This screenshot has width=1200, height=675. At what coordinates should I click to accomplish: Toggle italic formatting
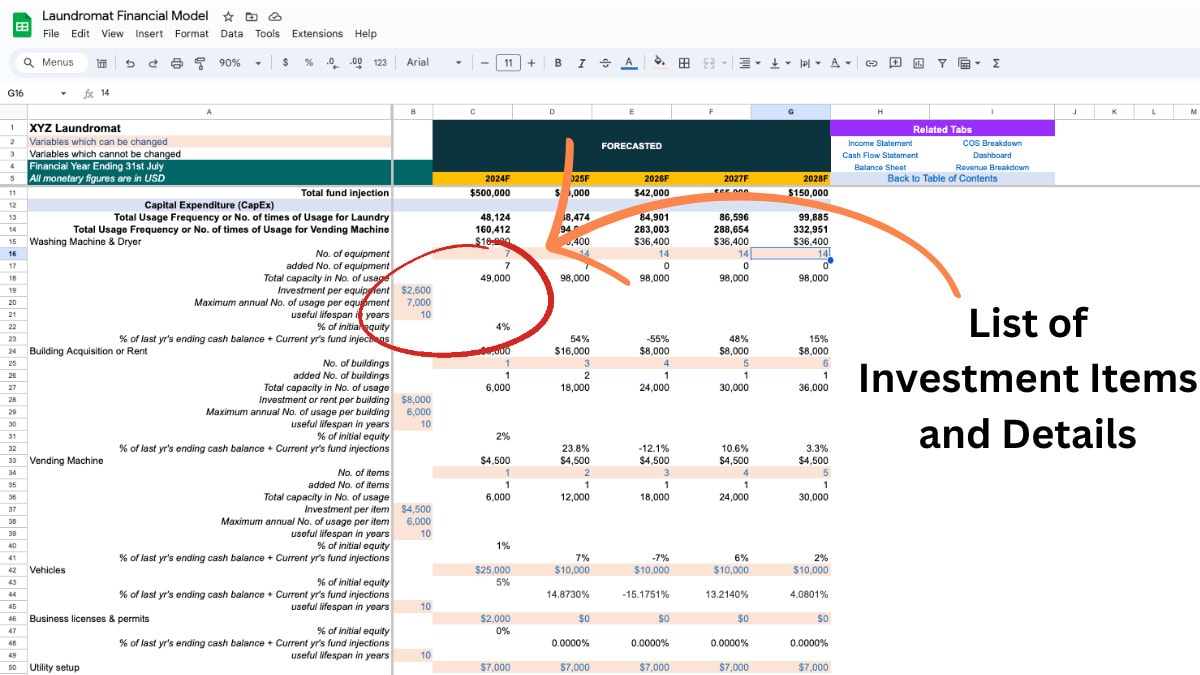click(x=581, y=63)
